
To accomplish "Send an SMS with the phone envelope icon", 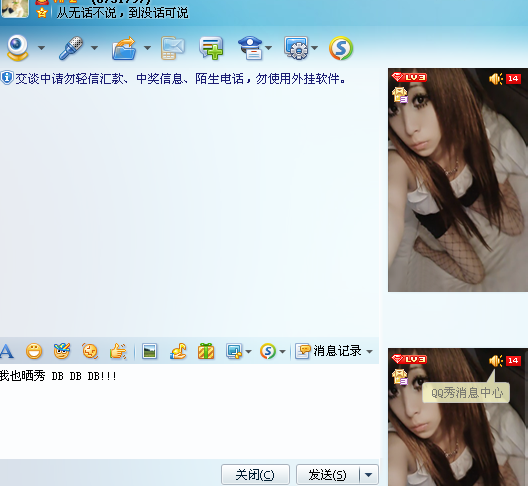I will tap(172, 48).
